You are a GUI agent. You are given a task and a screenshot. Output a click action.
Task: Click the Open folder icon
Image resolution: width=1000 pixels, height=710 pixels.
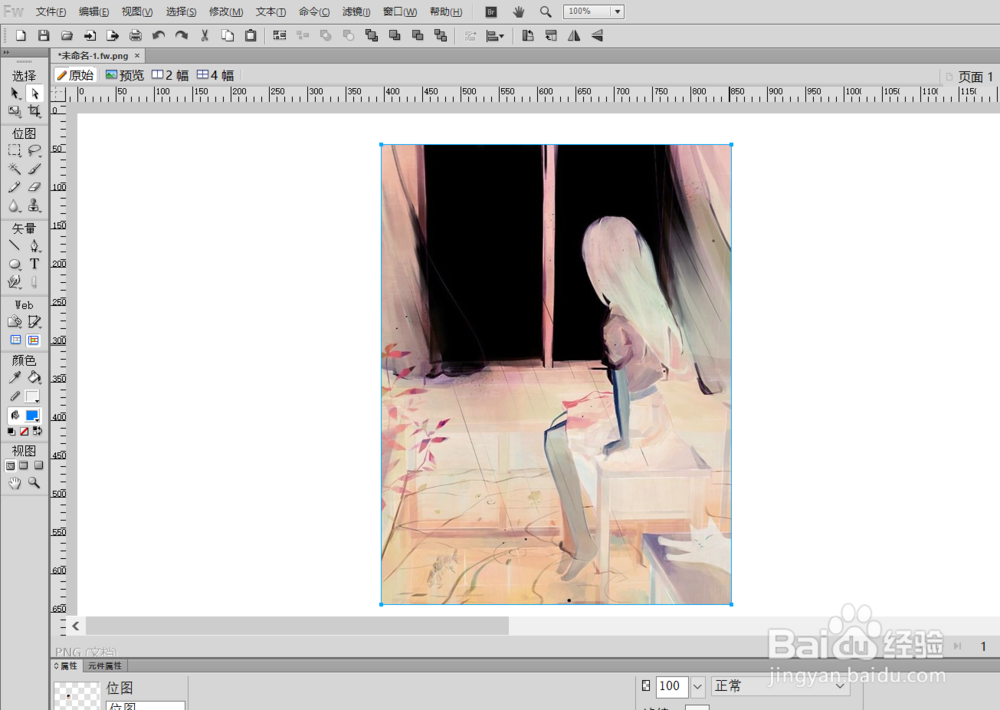coord(66,36)
